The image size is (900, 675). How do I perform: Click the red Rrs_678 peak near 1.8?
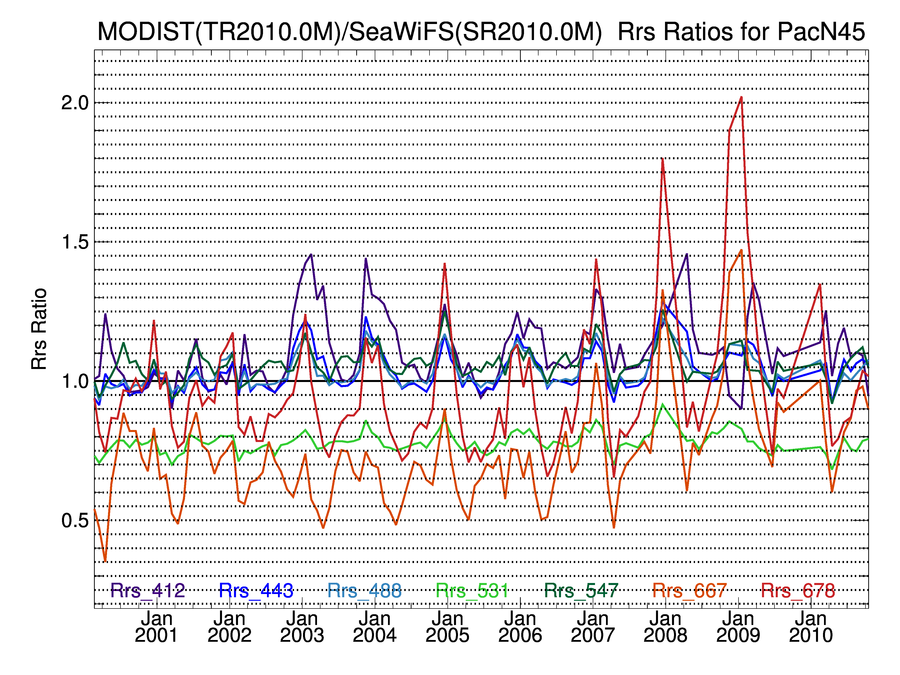[x=663, y=159]
